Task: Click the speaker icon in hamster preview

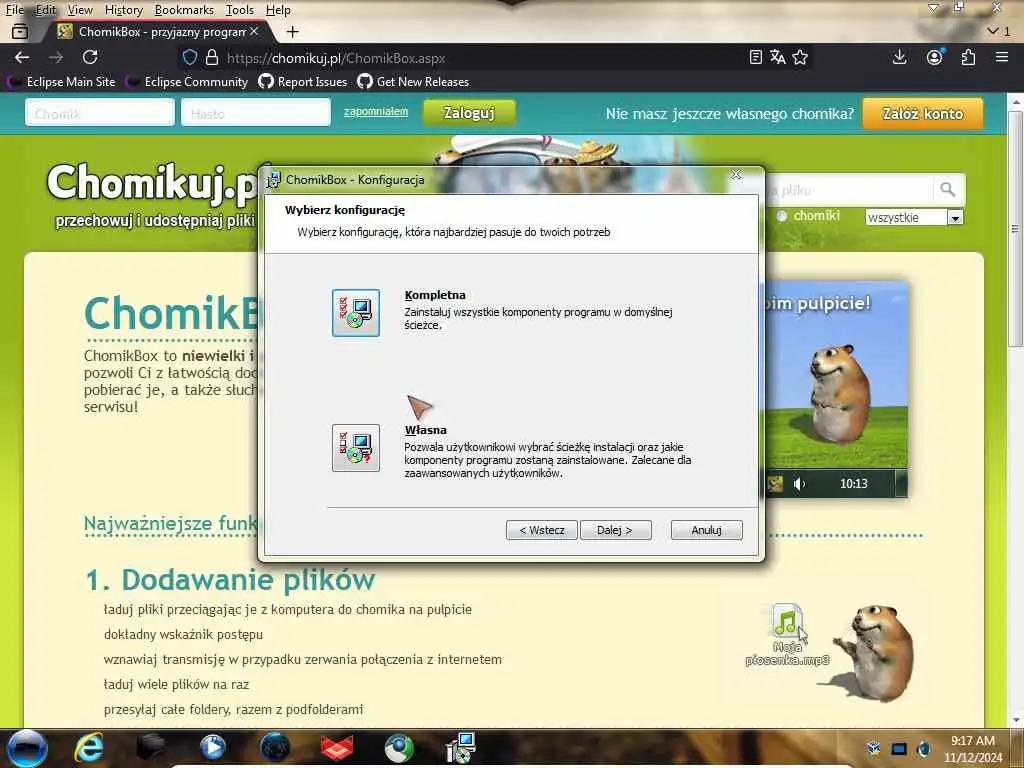Action: [799, 483]
